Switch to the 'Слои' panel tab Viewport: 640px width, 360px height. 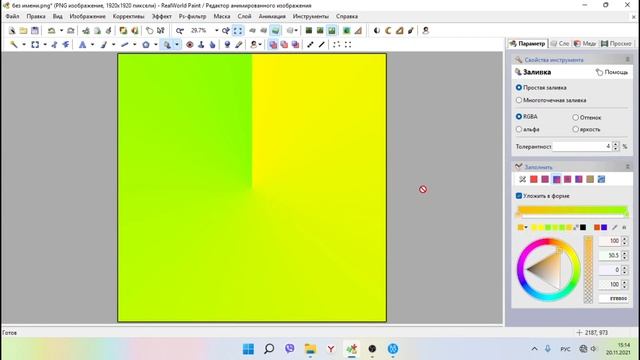560,43
